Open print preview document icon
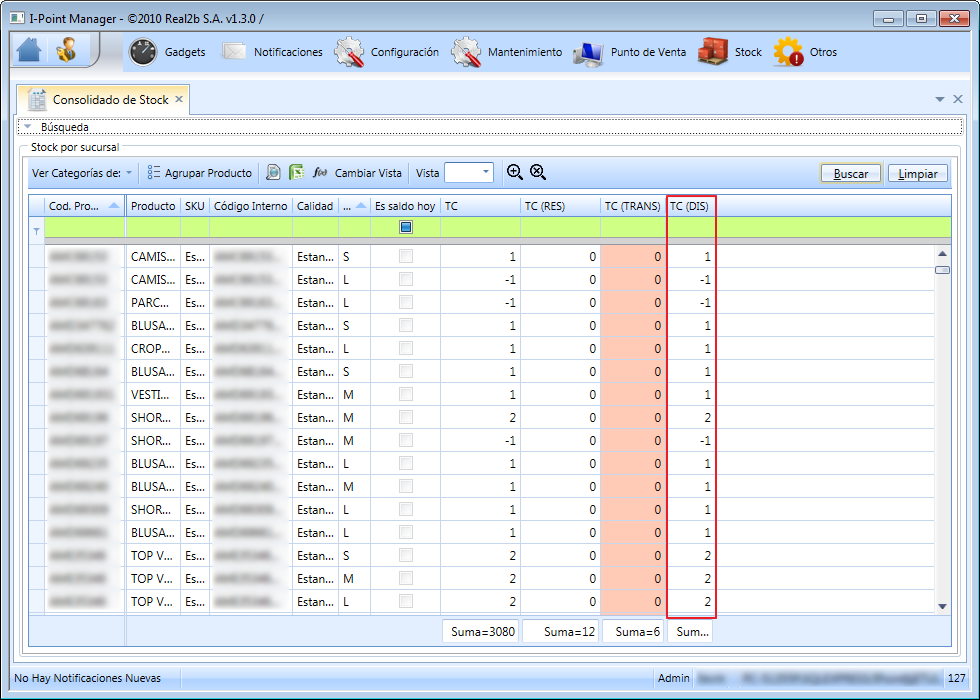Image resolution: width=980 pixels, height=700 pixels. pyautogui.click(x=273, y=172)
